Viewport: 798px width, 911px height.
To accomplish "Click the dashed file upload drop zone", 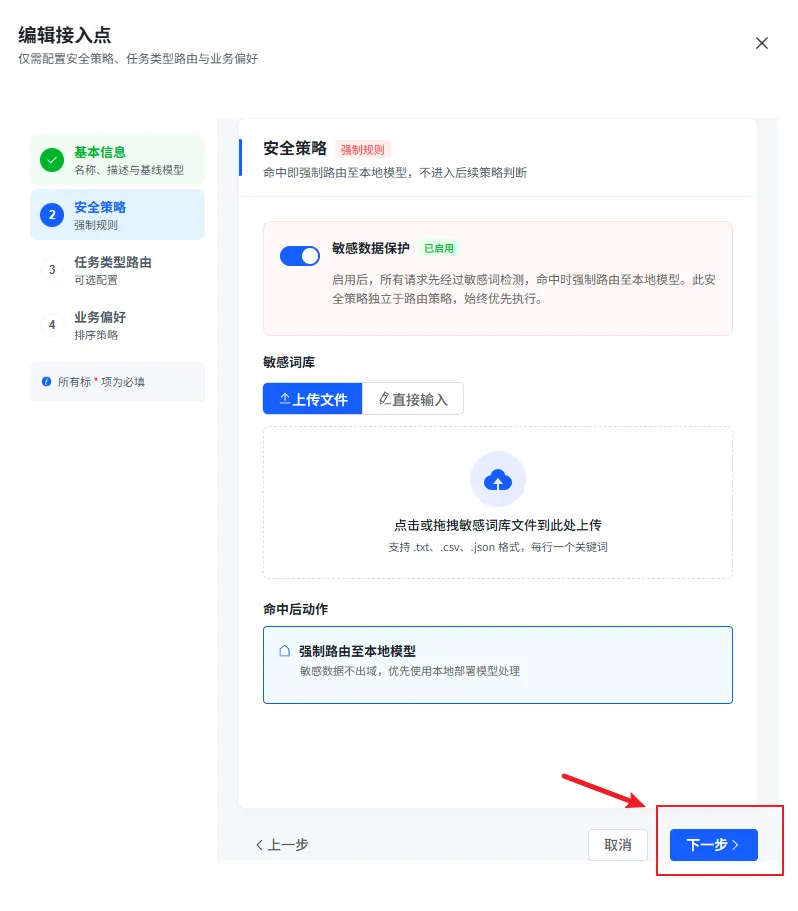I will (x=498, y=503).
